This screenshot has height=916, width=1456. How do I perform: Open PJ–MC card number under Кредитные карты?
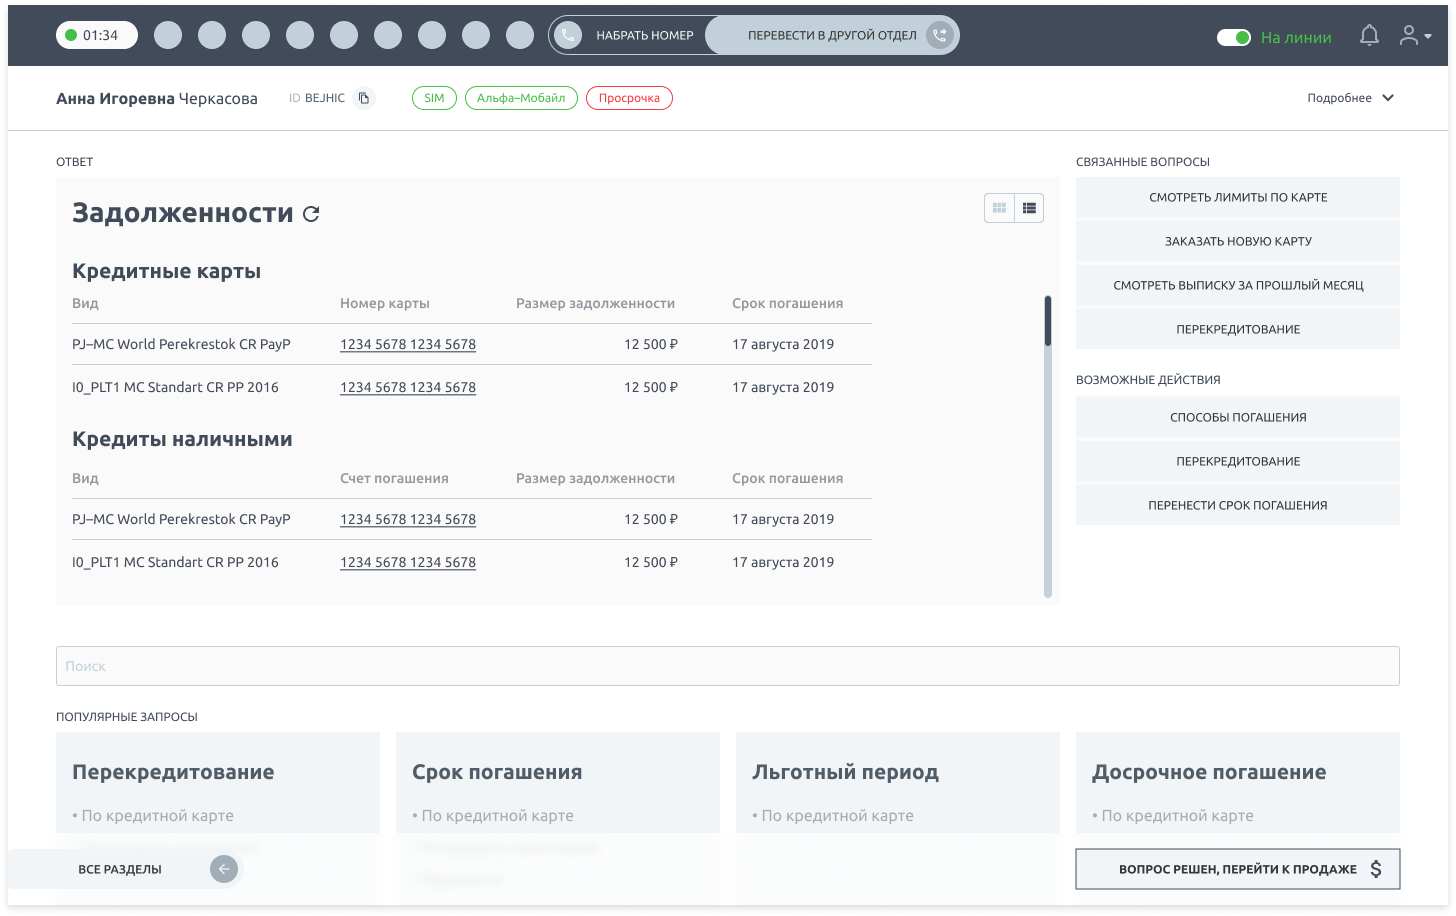(x=408, y=344)
